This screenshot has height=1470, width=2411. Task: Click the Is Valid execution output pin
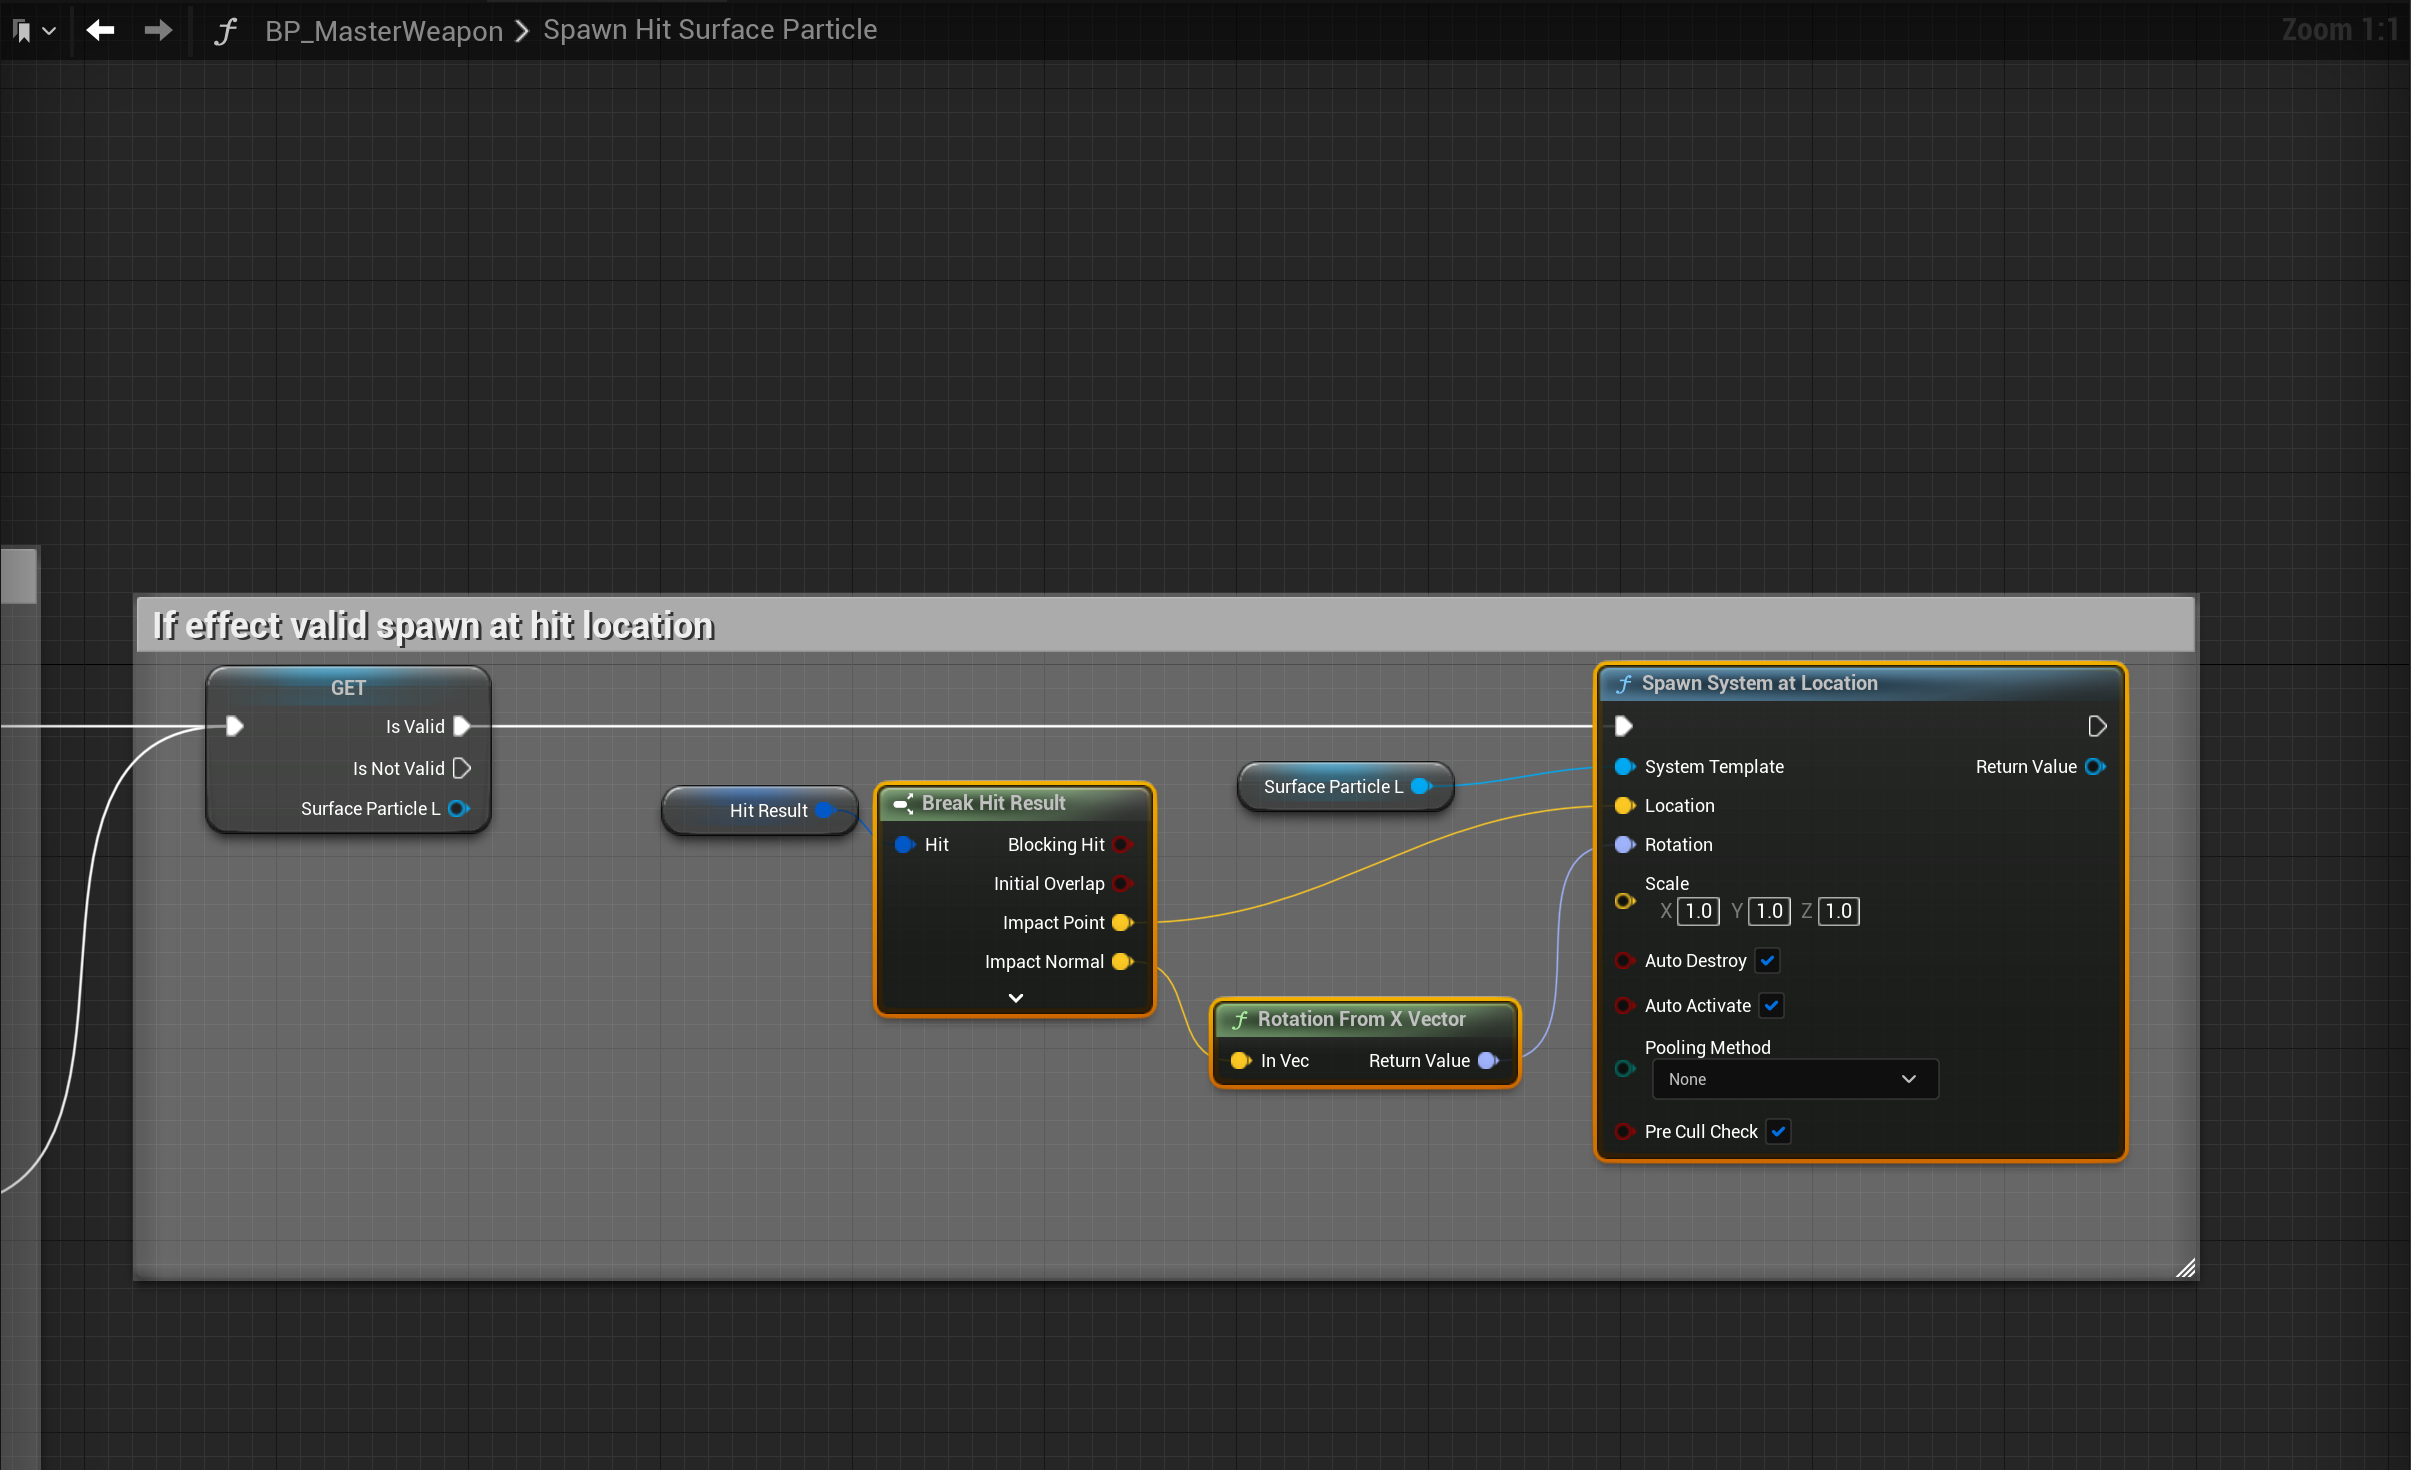coord(462,726)
